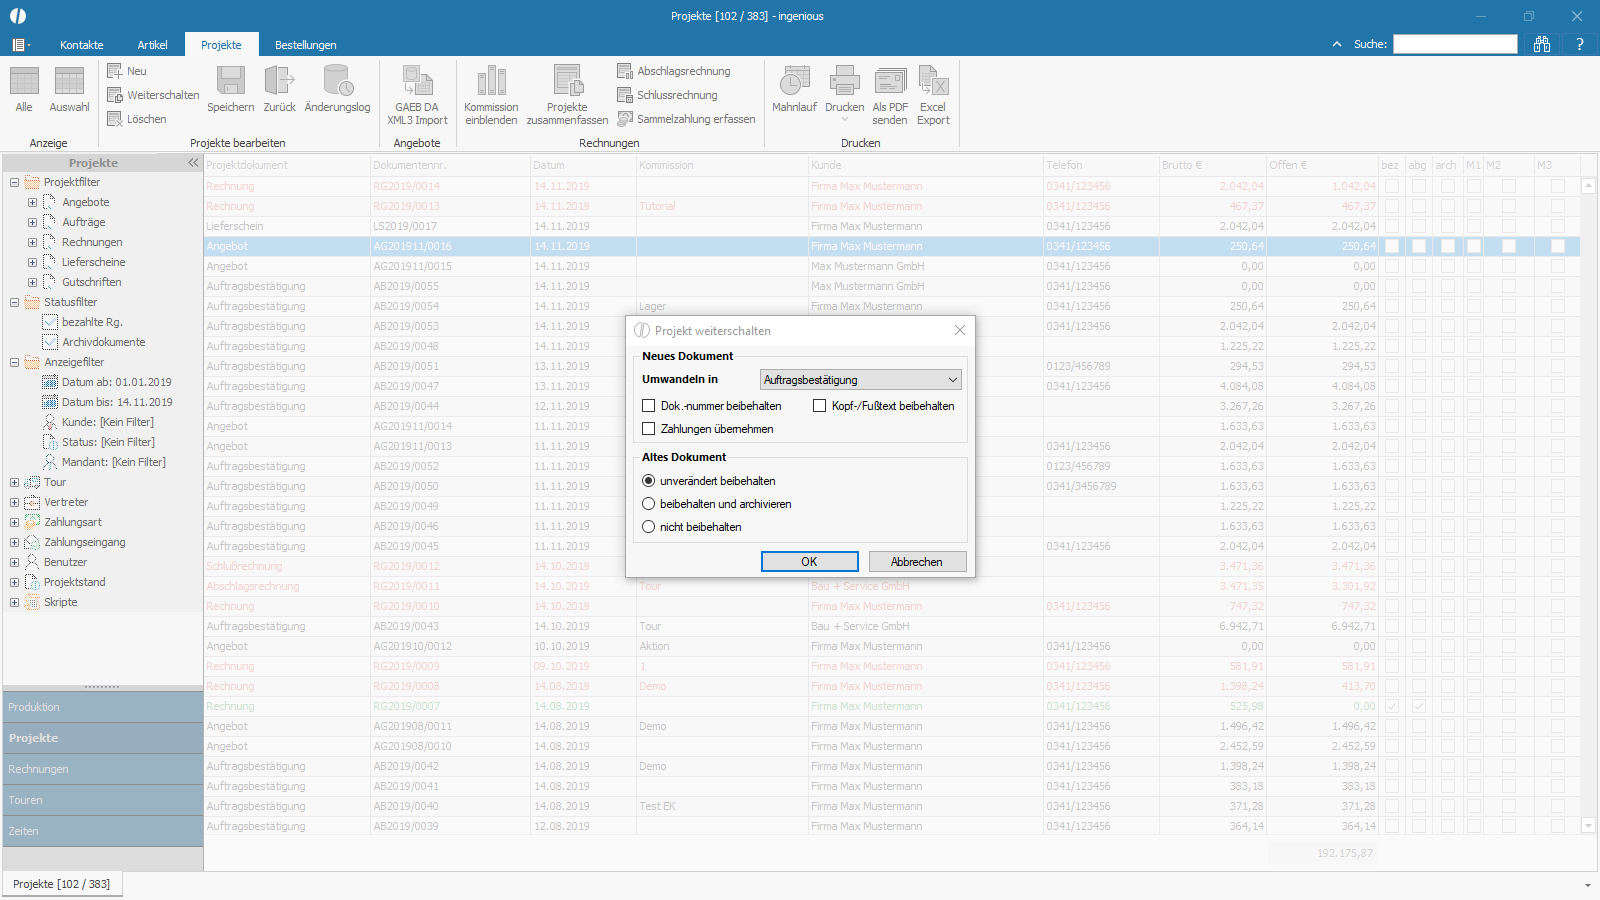
Task: Click the Speichern disk icon
Action: (231, 81)
